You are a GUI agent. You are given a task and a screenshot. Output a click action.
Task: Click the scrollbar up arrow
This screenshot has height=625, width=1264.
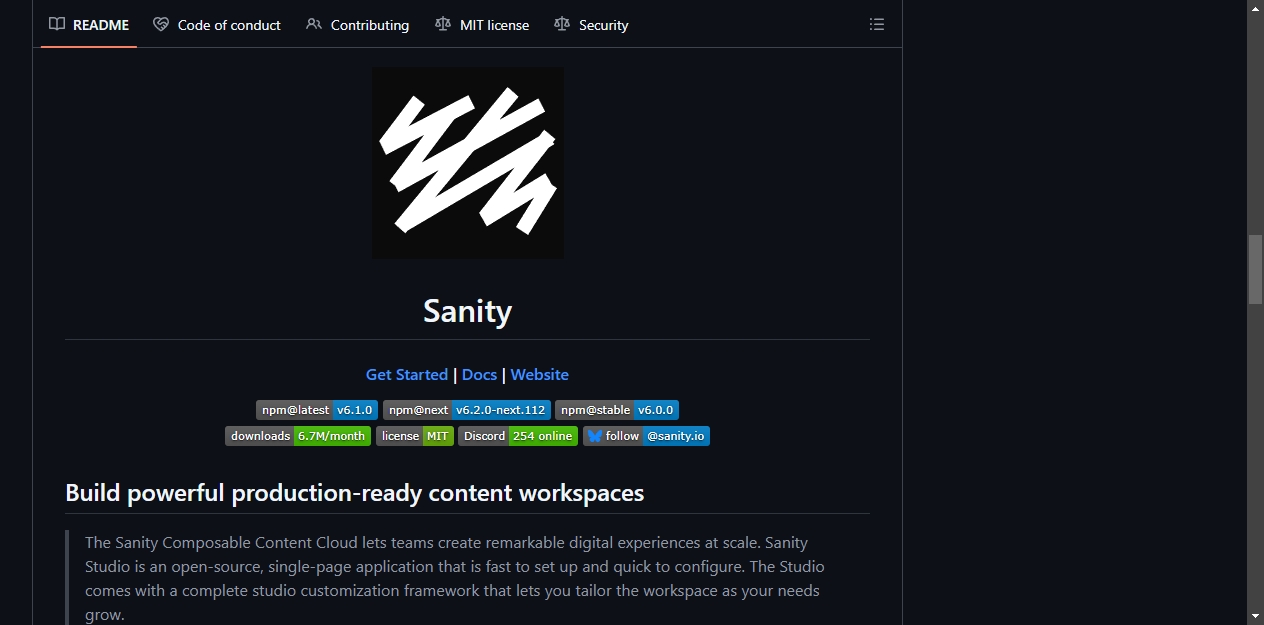pos(1255,8)
